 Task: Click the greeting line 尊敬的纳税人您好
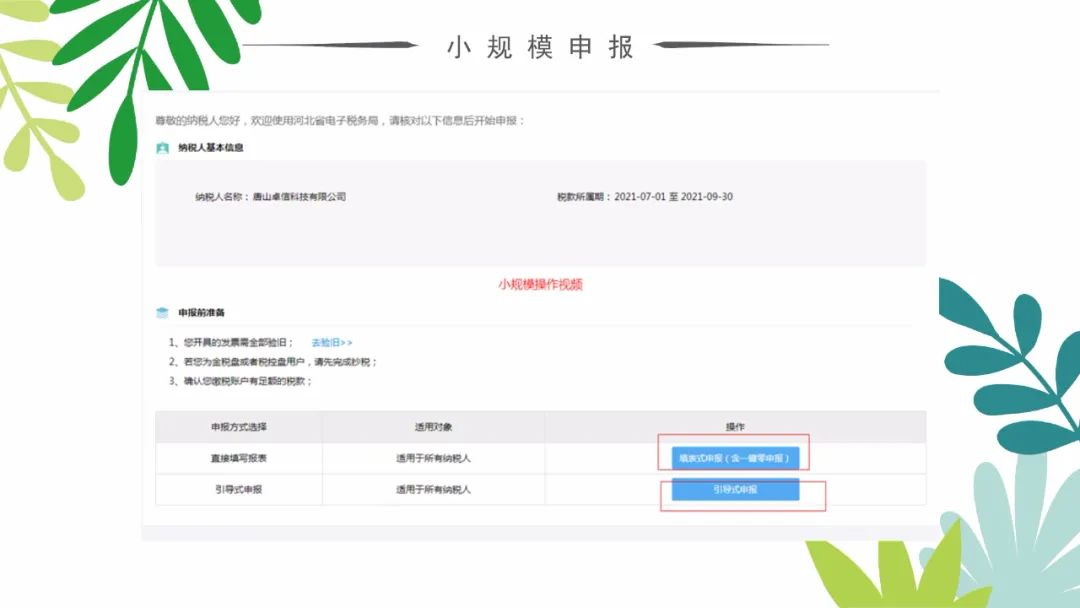pyautogui.click(x=340, y=120)
